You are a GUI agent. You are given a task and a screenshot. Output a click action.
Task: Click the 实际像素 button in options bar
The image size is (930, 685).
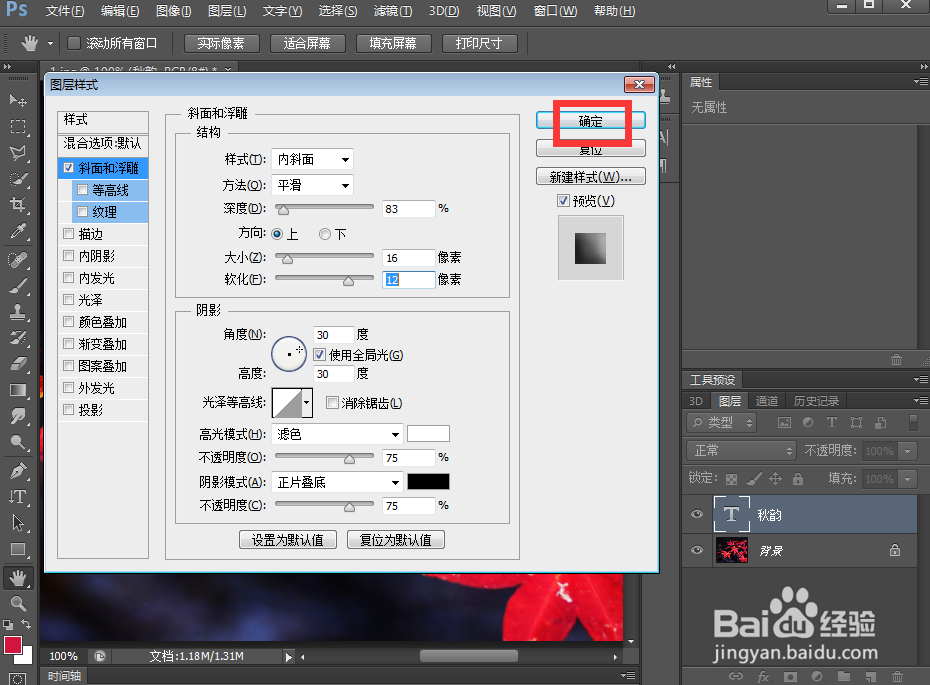220,43
